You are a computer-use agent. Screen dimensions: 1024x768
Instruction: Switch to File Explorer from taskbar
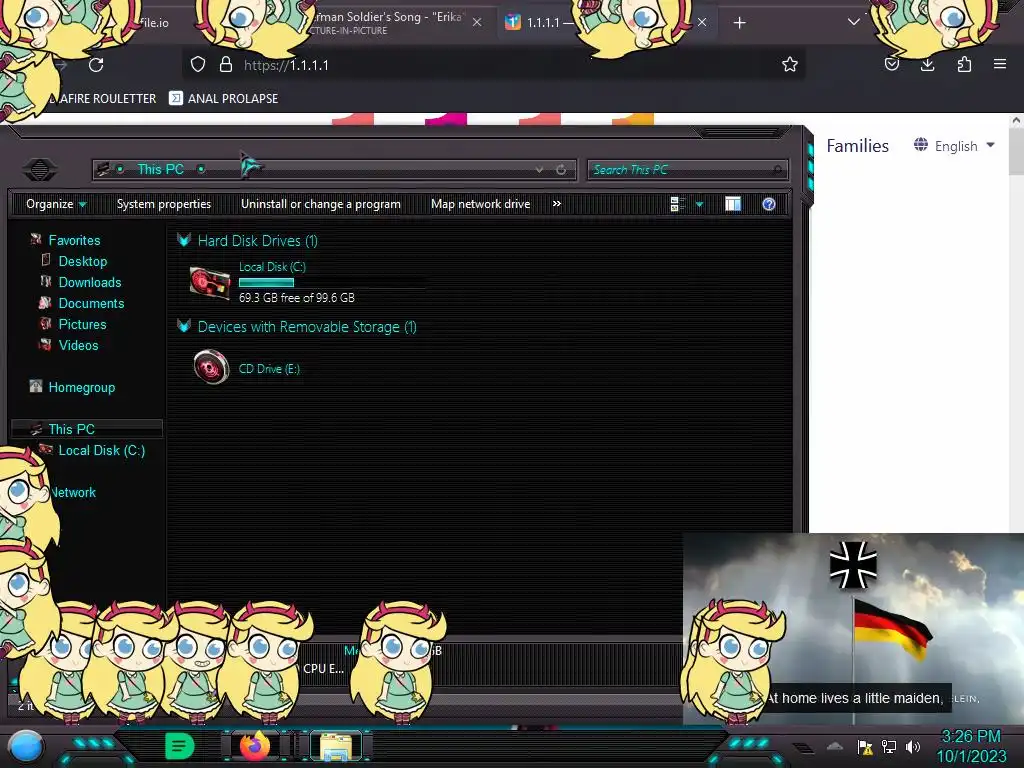point(336,746)
